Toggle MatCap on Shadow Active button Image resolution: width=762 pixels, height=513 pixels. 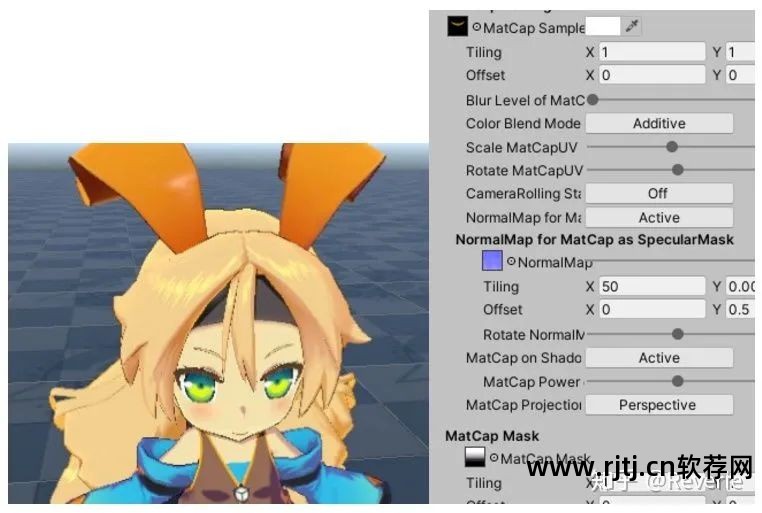click(658, 357)
